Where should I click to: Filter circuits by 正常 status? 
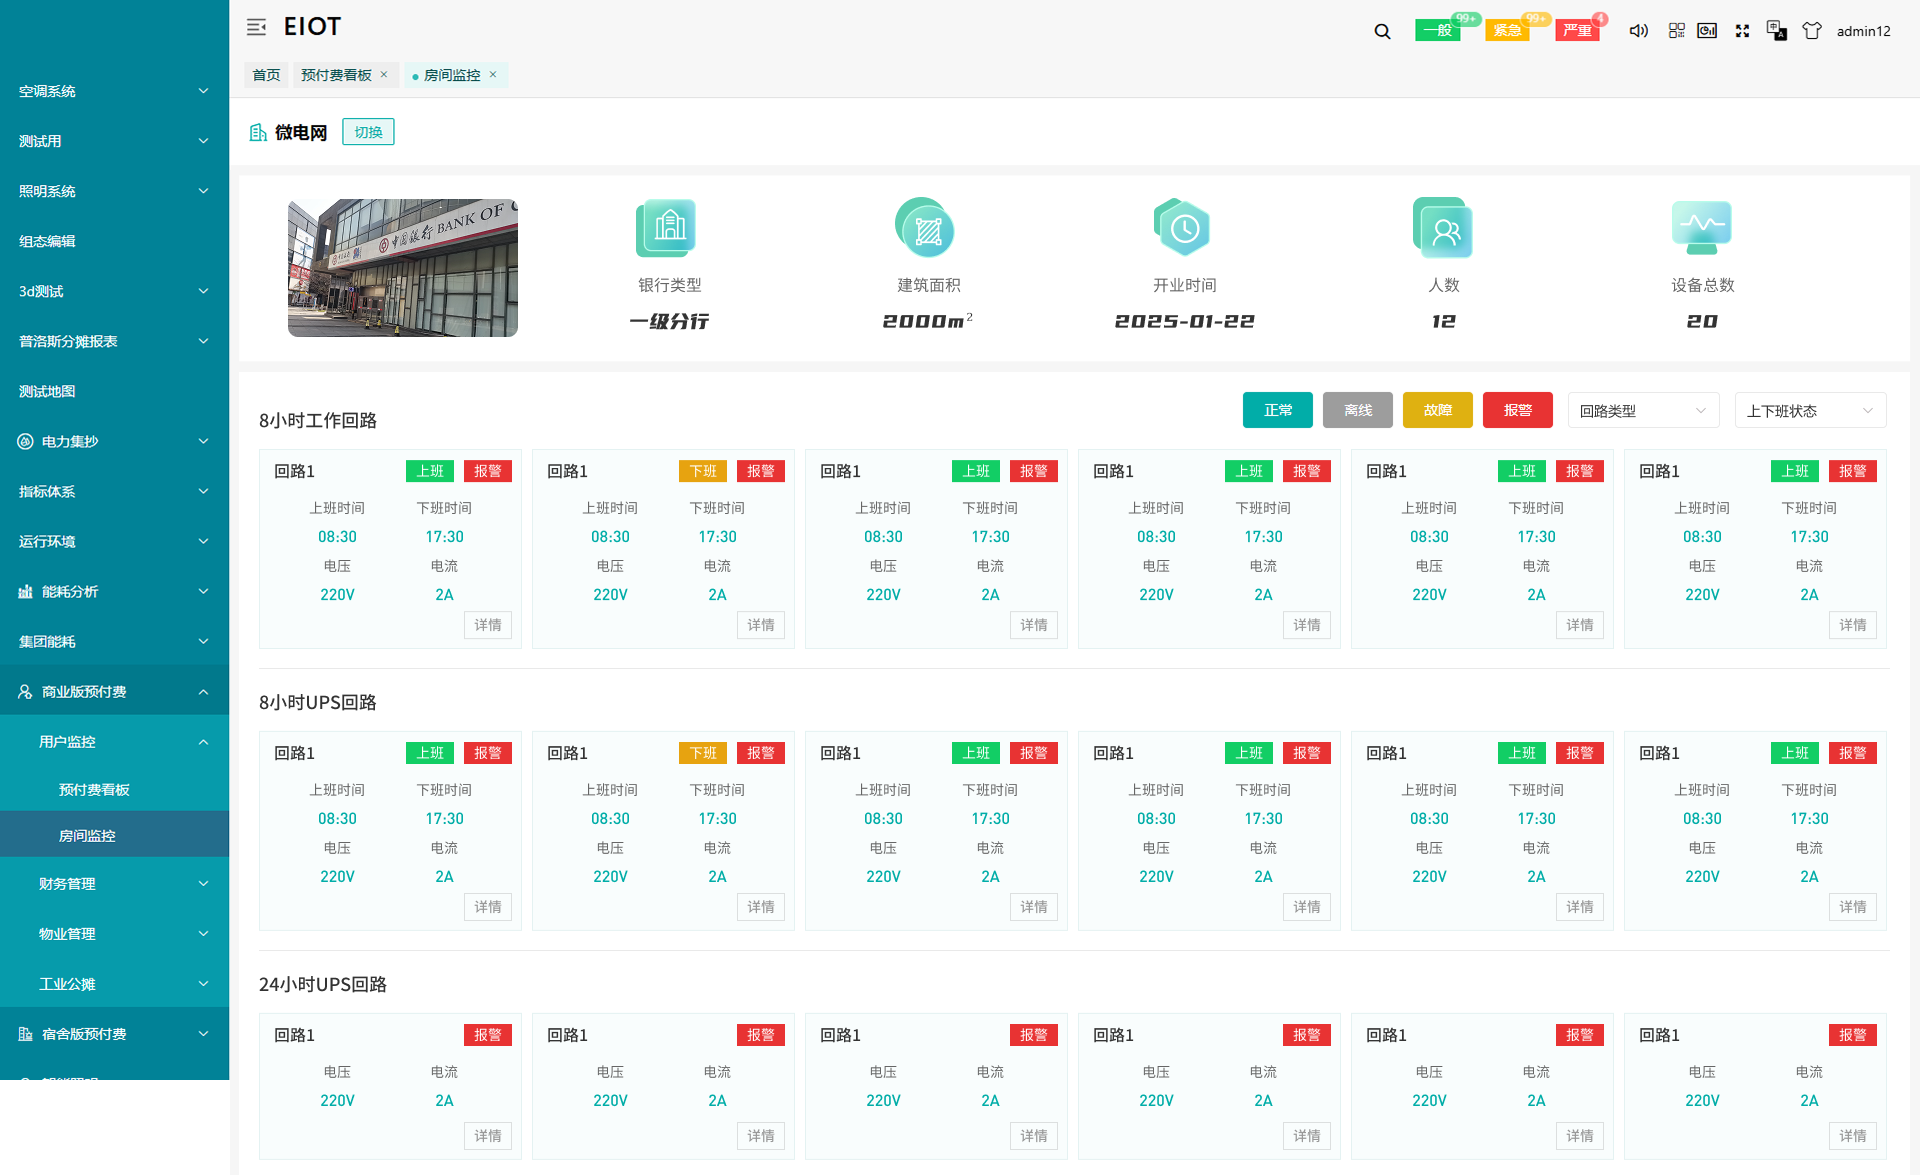[1278, 410]
